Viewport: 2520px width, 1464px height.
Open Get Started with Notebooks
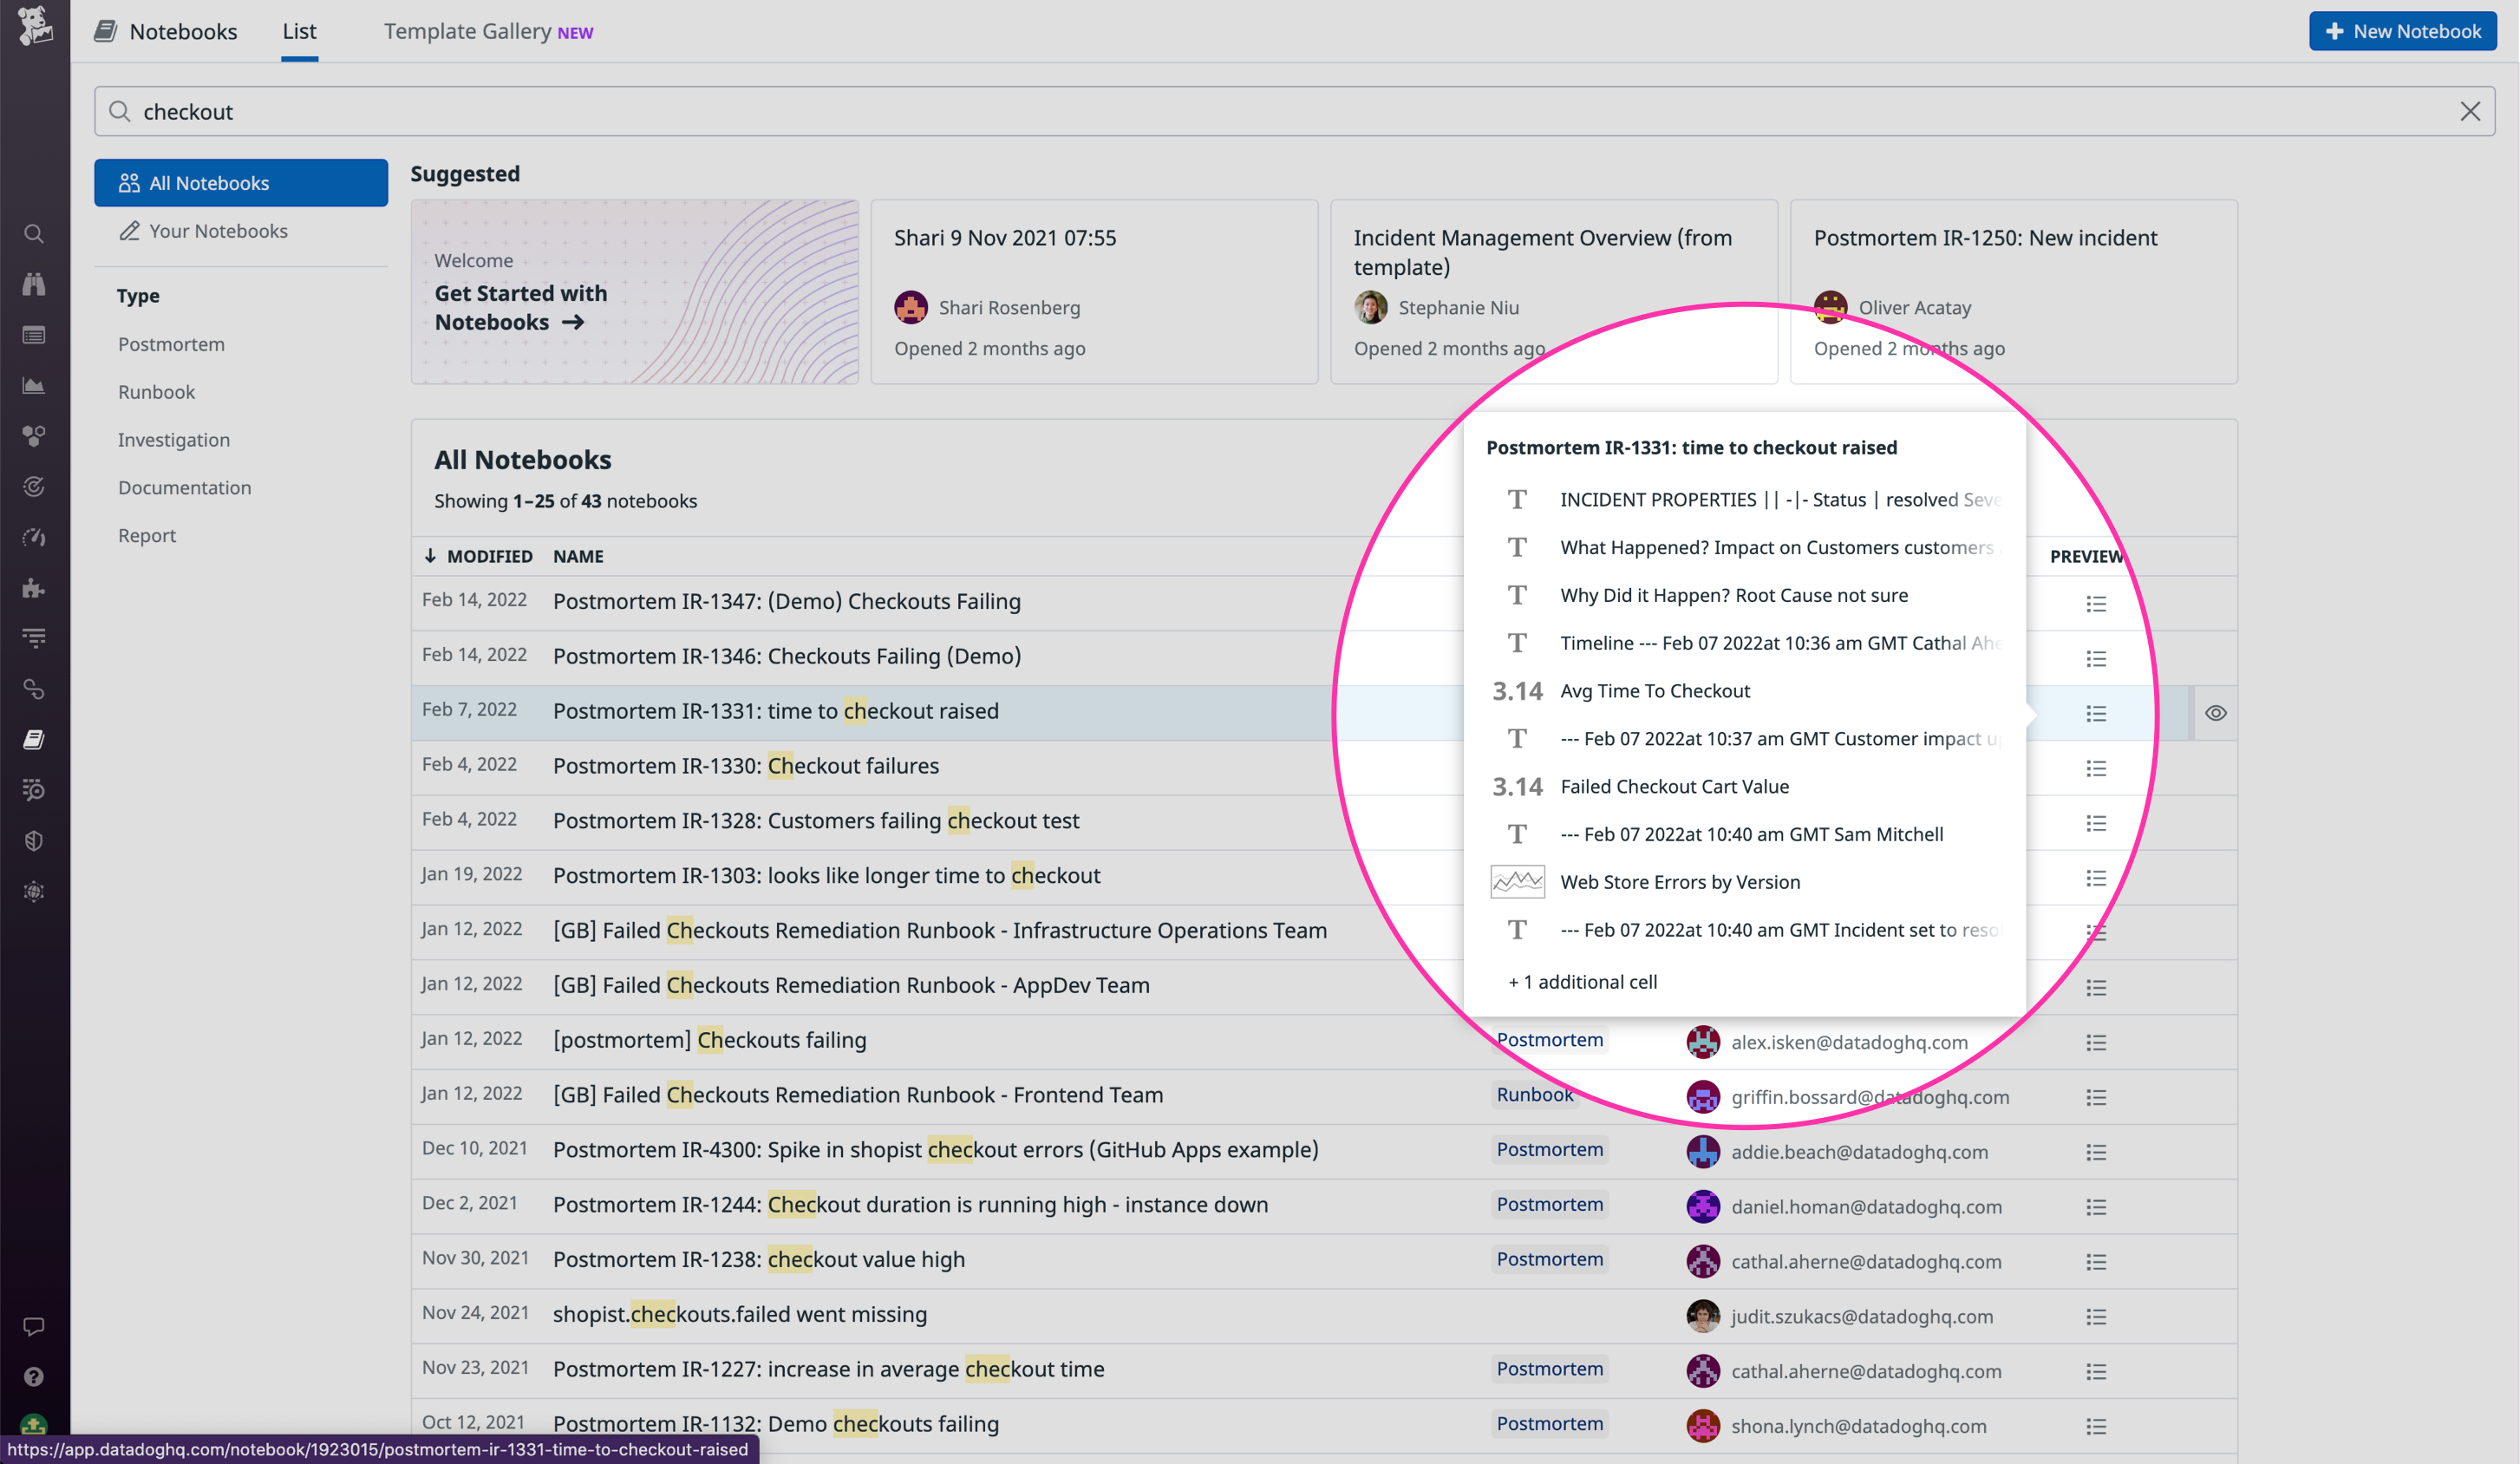coord(521,307)
